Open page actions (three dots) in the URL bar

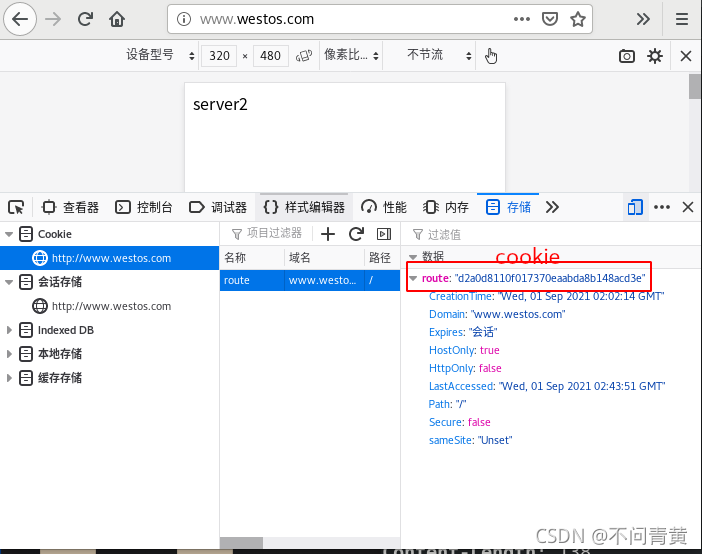pos(522,19)
